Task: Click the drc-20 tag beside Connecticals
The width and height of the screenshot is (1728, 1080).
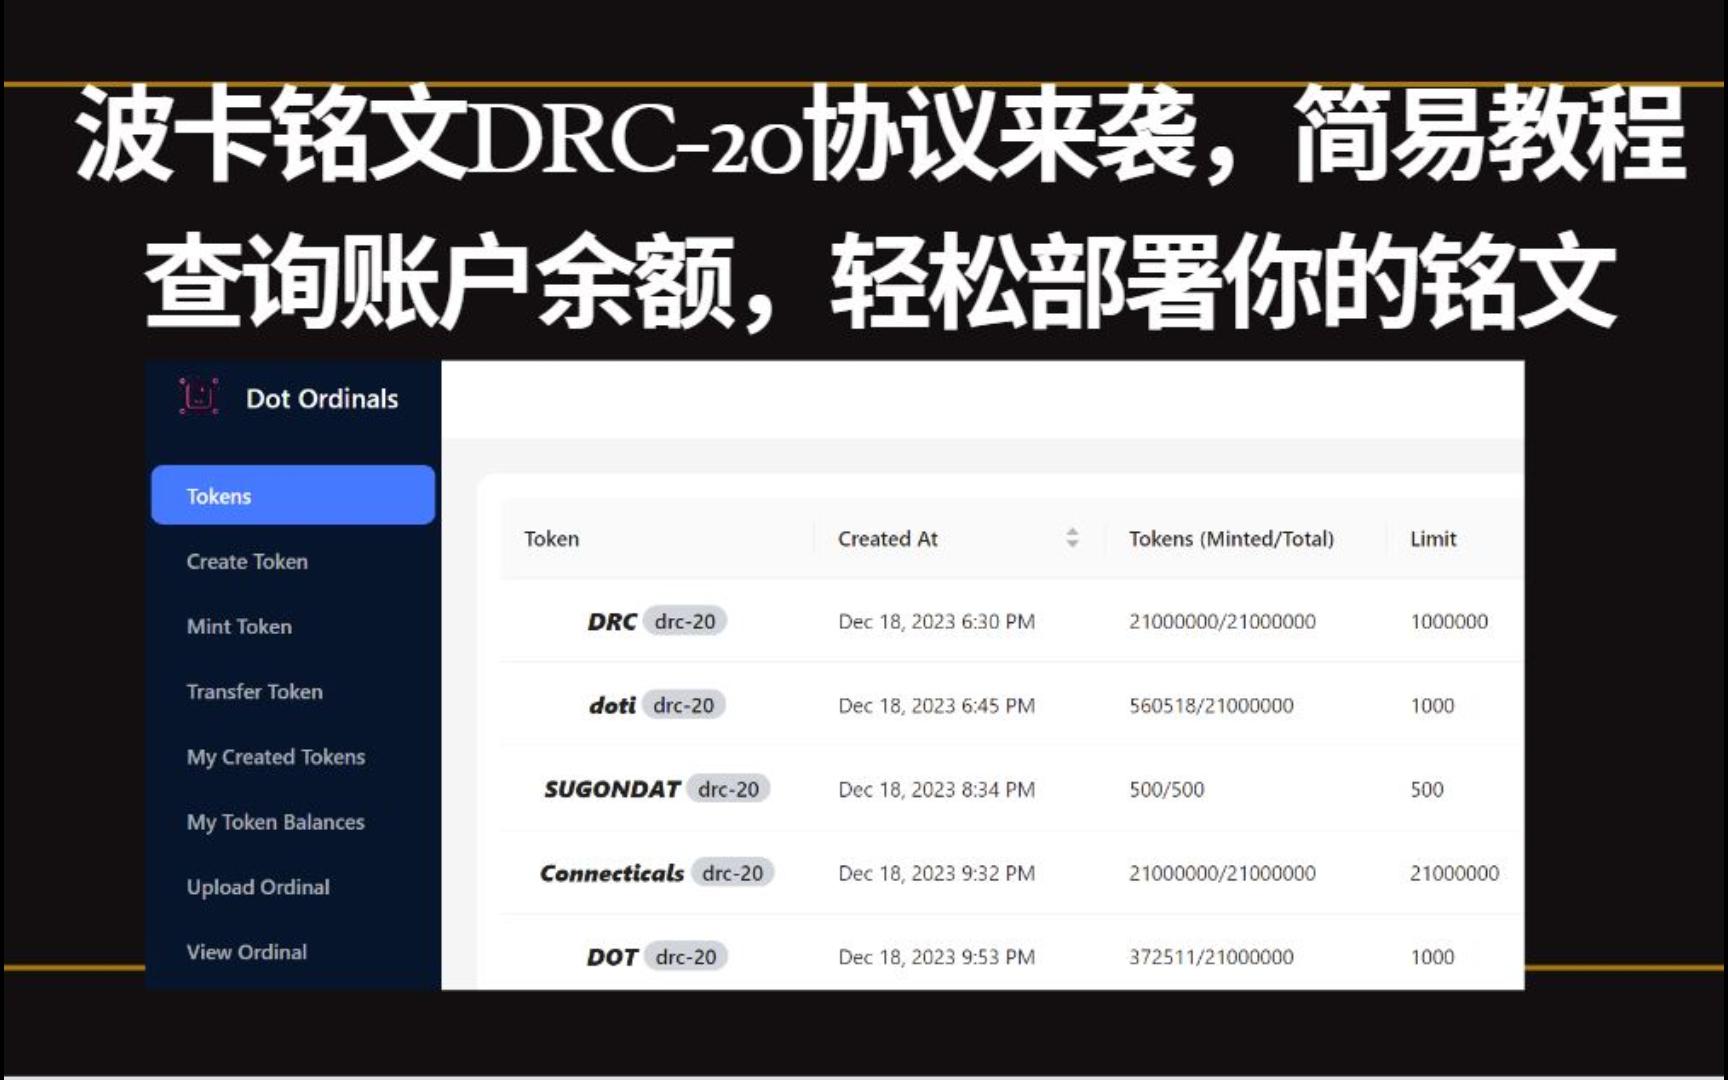Action: [732, 873]
